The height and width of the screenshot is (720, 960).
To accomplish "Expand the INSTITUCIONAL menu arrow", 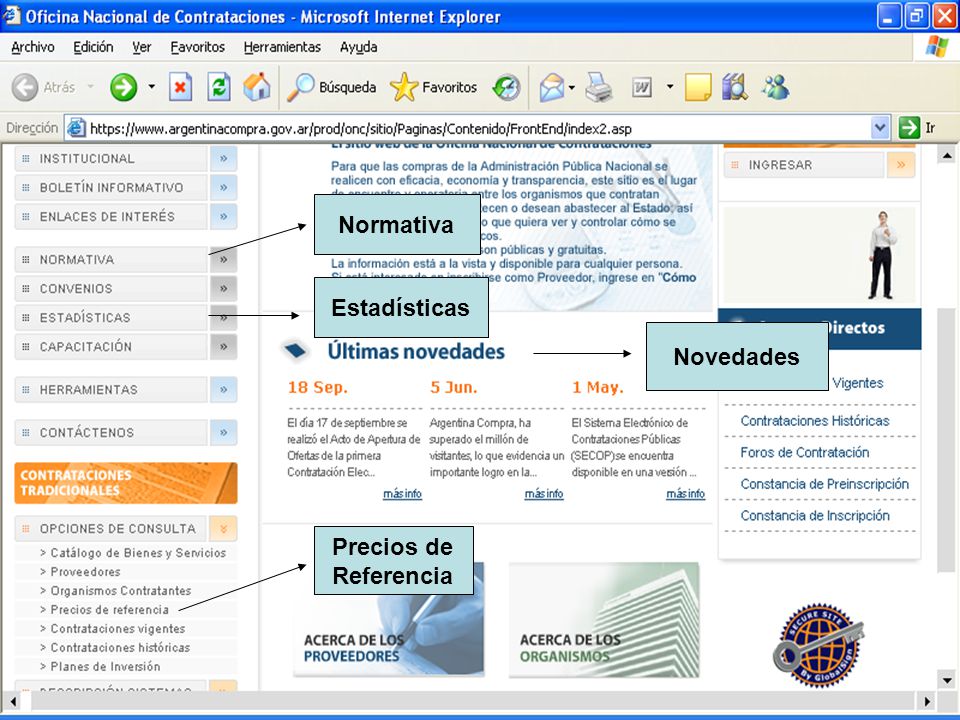I will pyautogui.click(x=223, y=159).
